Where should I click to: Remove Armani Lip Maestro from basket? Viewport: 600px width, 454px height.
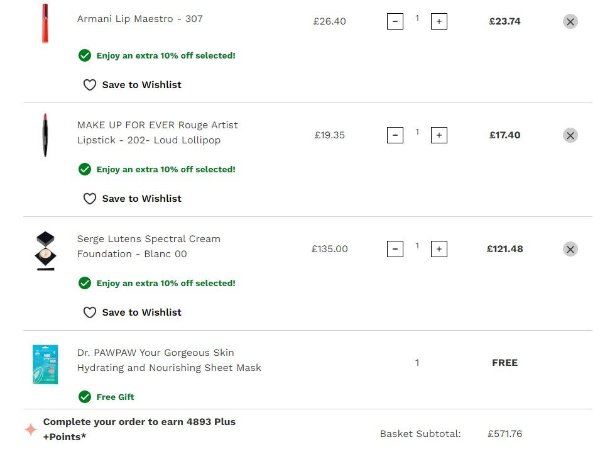570,21
